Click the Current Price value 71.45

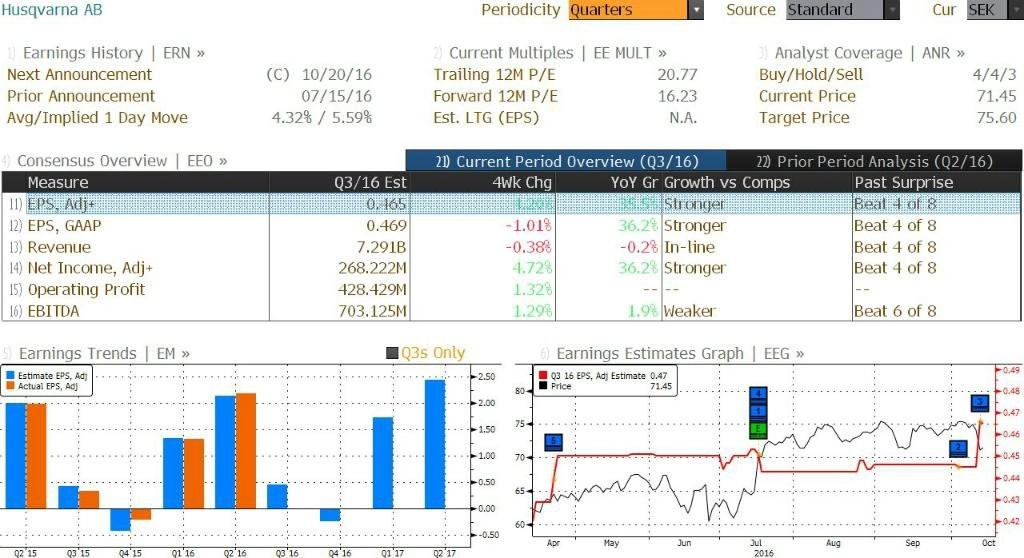tap(997, 96)
